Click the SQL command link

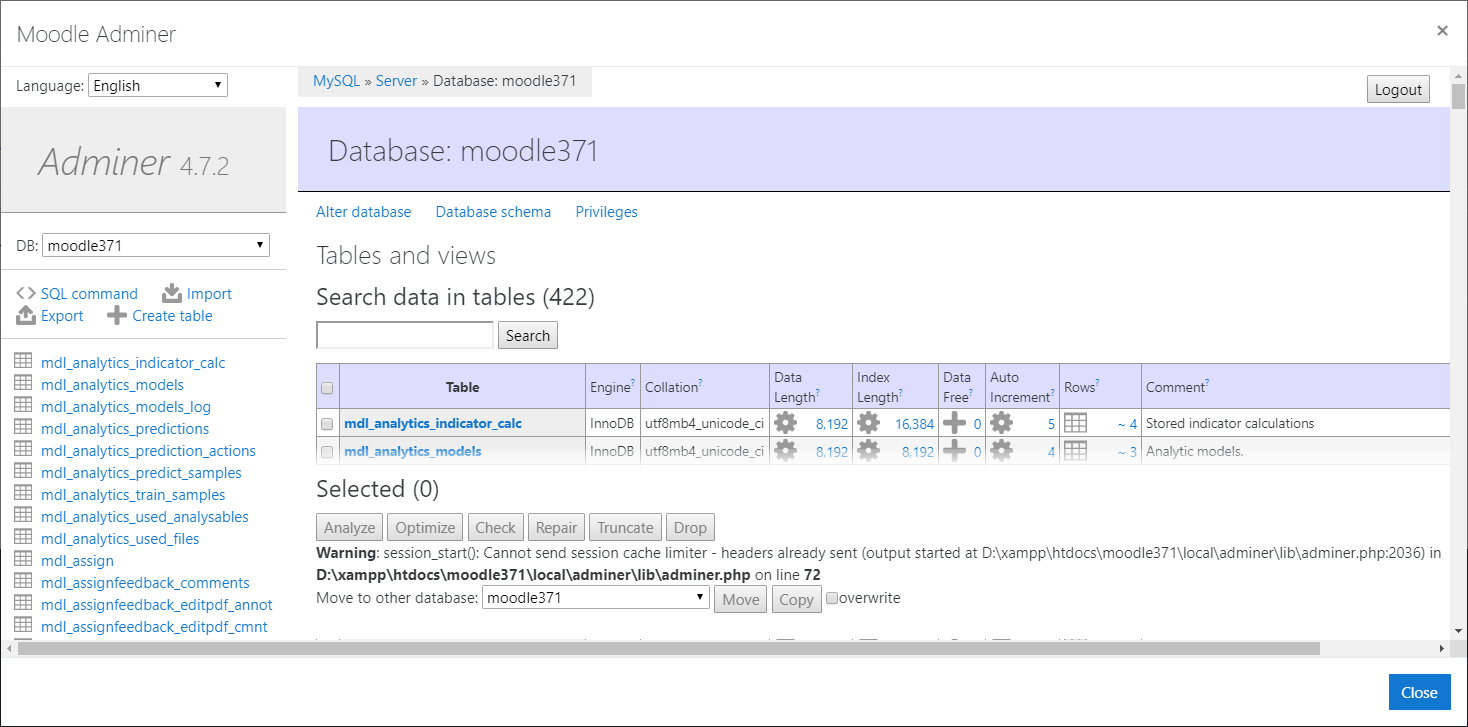pyautogui.click(x=89, y=293)
